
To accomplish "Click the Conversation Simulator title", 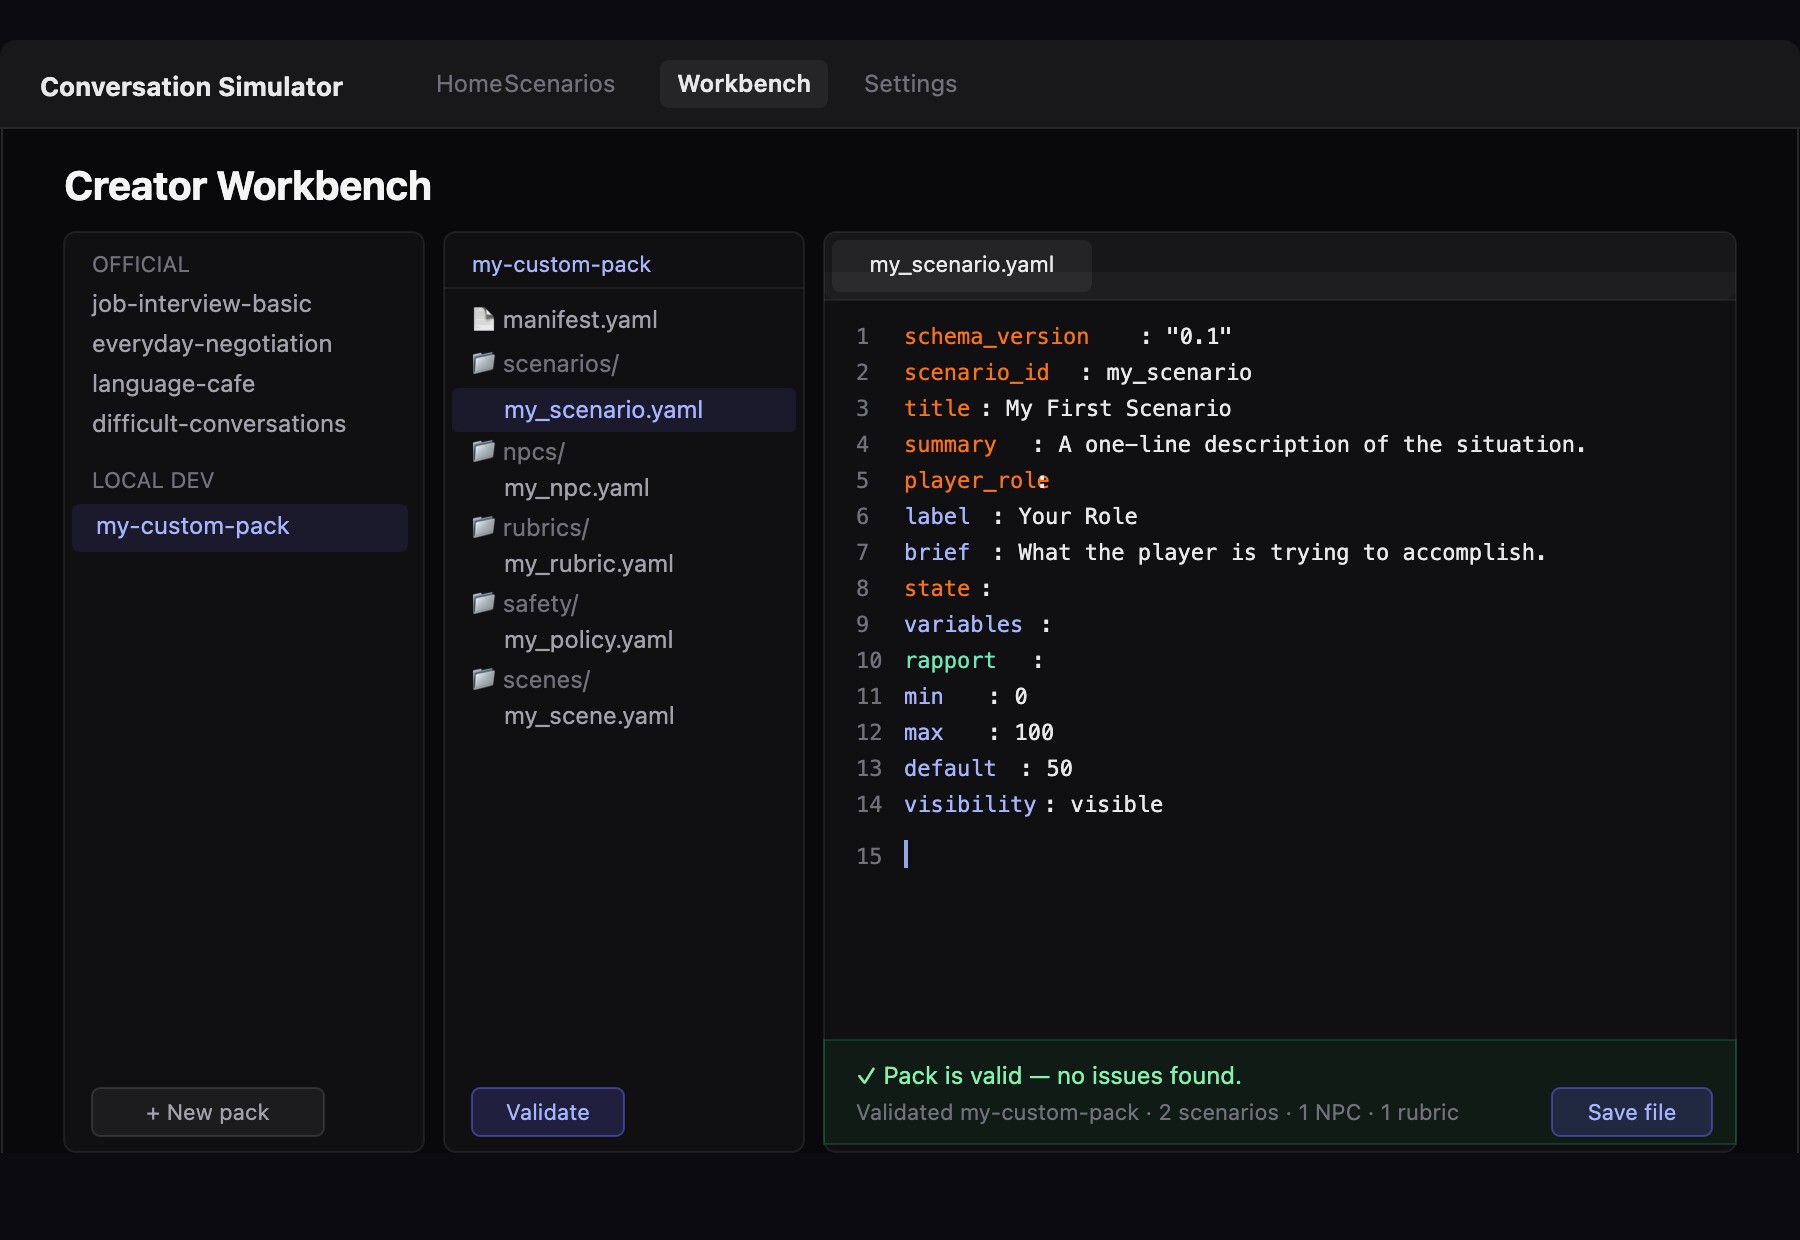I will coord(191,87).
